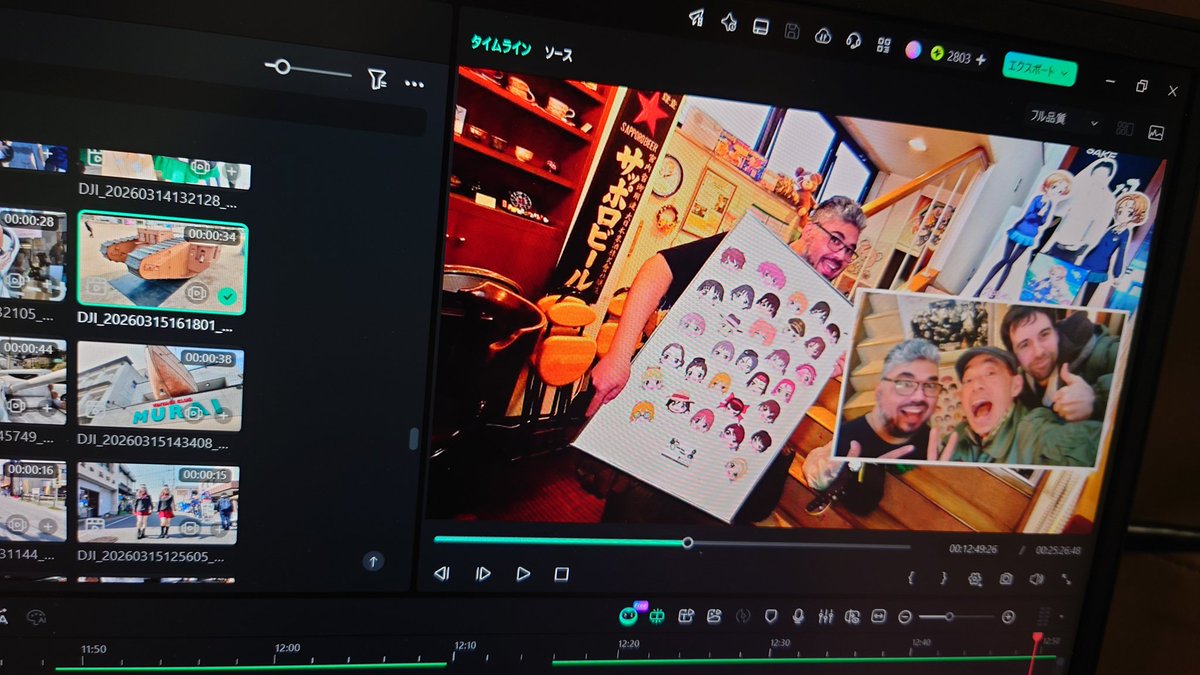
Task: Set mark in point bracket icon
Action: [x=911, y=577]
